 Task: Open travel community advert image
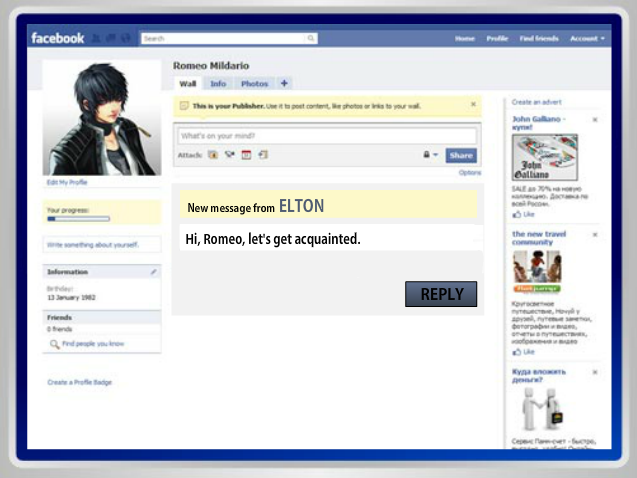point(537,271)
